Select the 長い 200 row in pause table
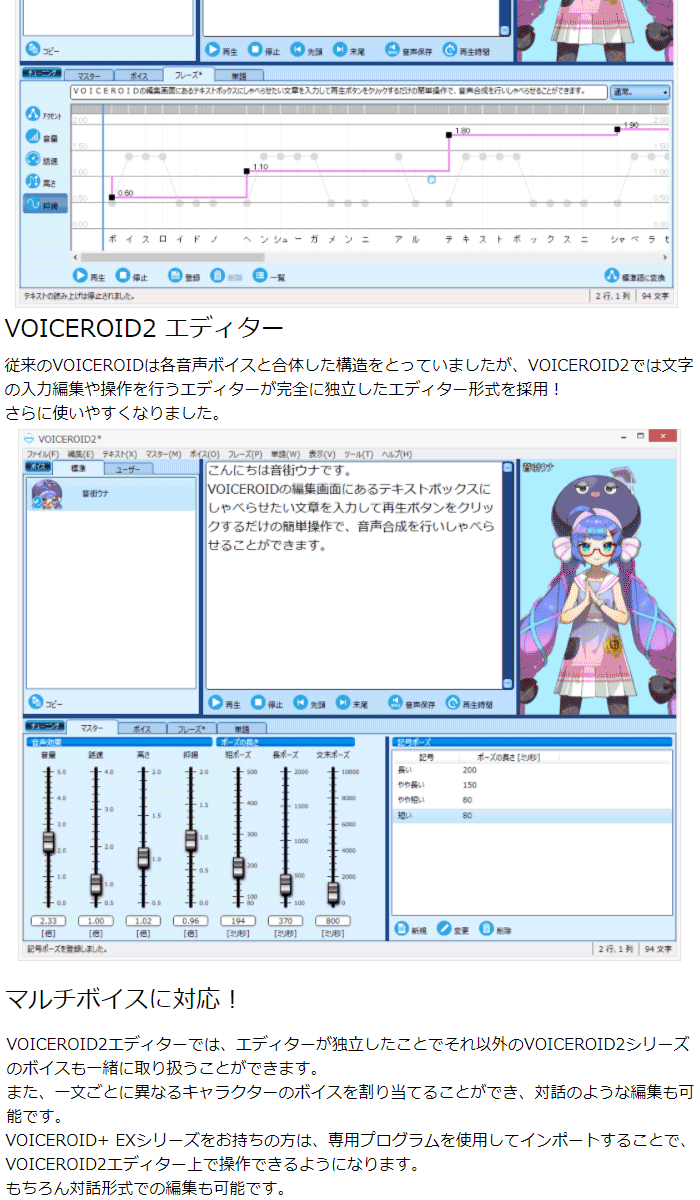 (x=532, y=770)
